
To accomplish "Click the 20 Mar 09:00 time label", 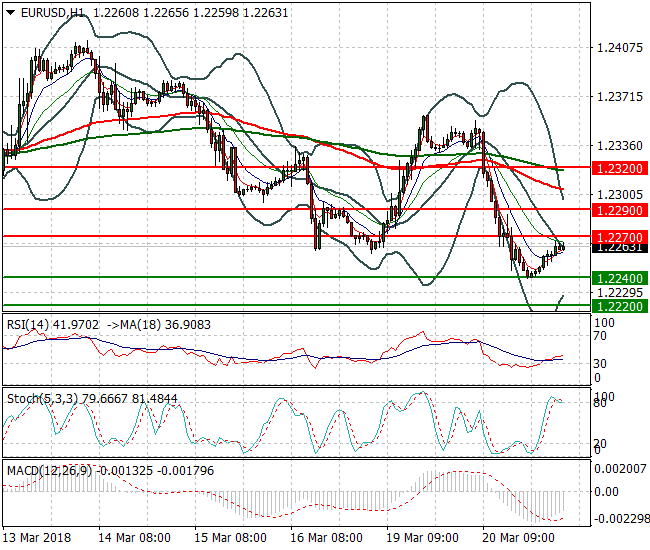I will pyautogui.click(x=518, y=537).
